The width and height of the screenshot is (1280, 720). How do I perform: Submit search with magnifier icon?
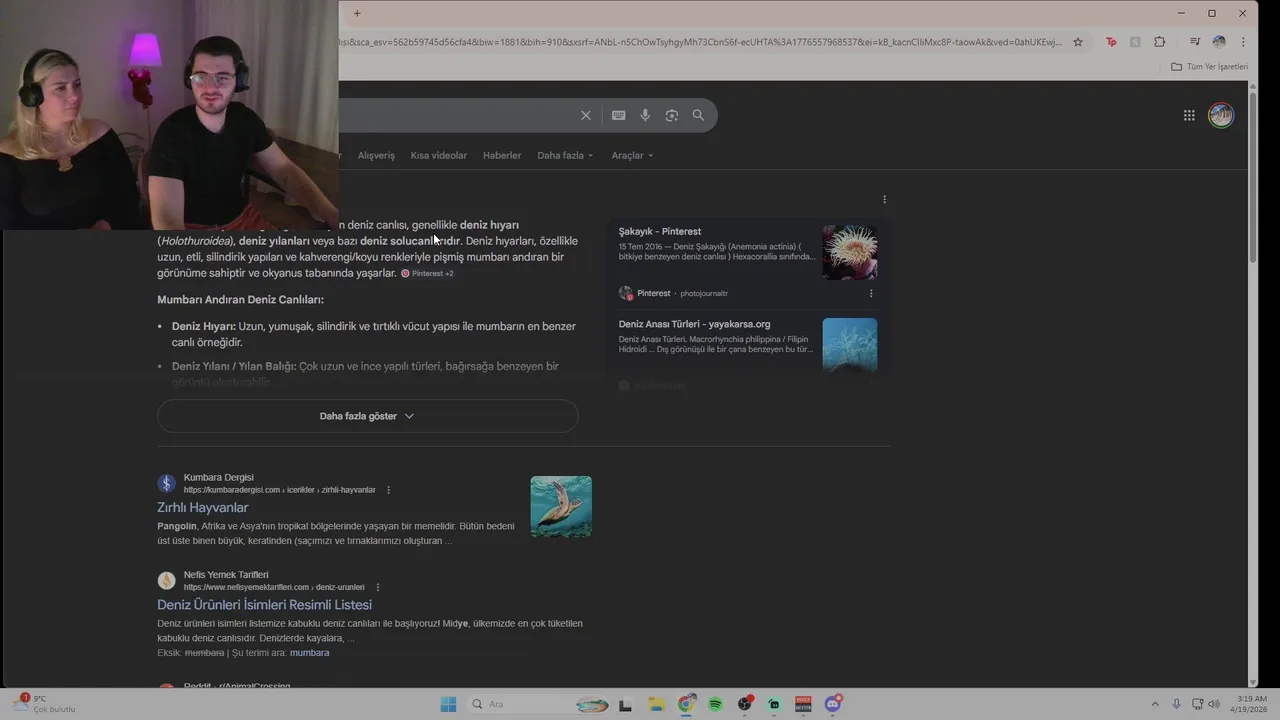click(698, 115)
